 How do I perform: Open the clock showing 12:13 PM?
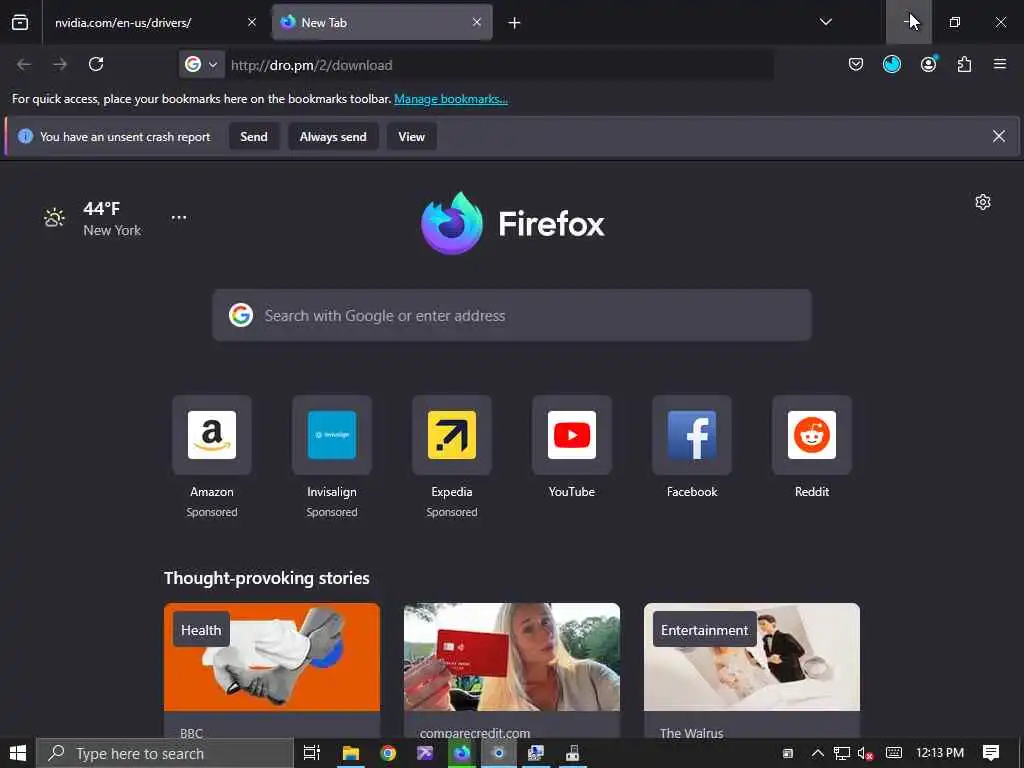click(x=940, y=753)
